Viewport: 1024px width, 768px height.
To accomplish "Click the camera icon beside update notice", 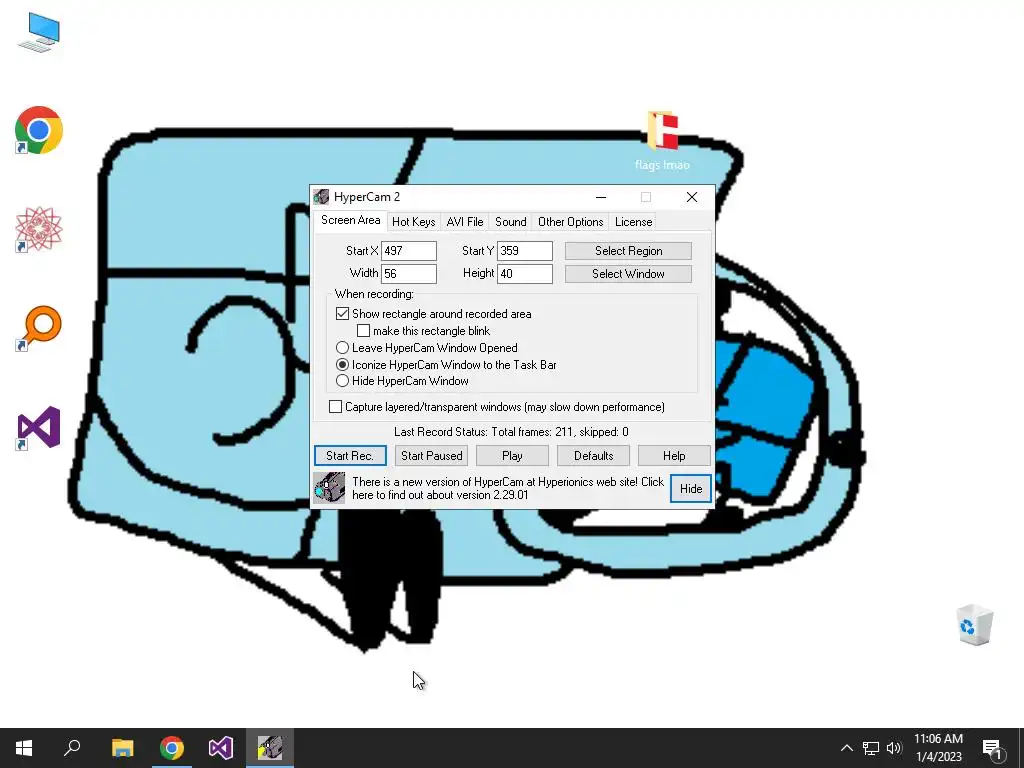I will point(329,488).
